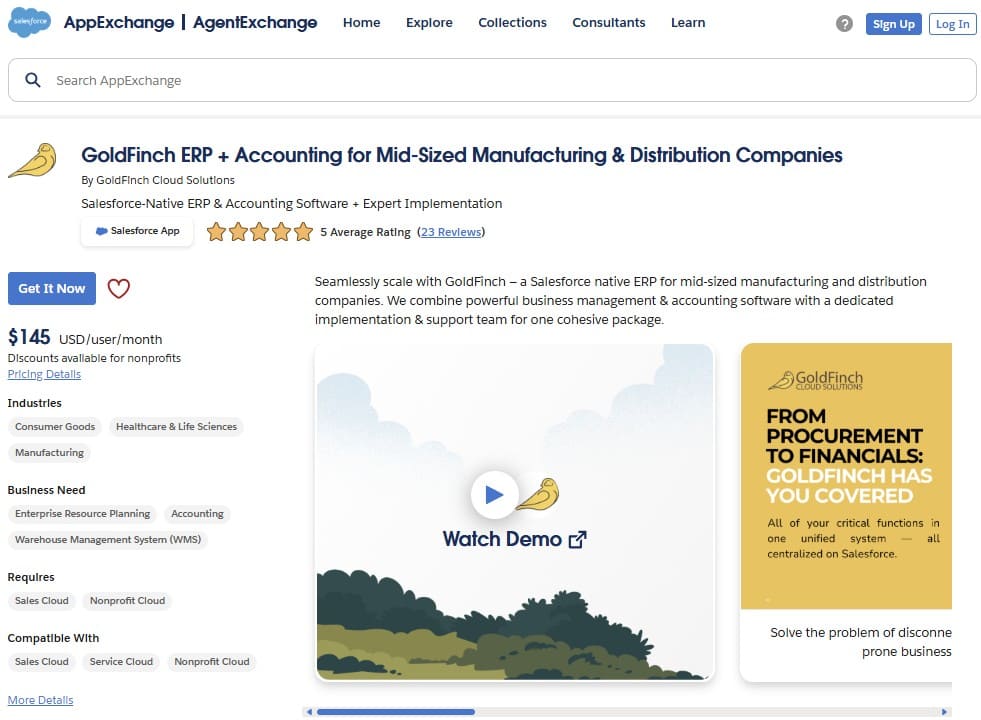Click the Watch Demo video thumbnail scenery

[514, 511]
